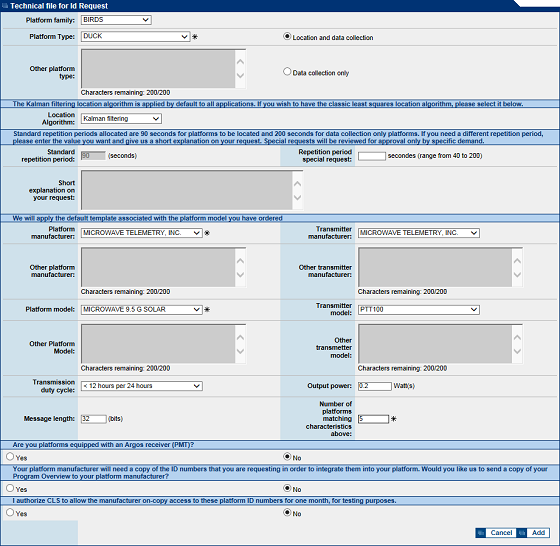Open the Platform family dropdown
Image resolution: width=560 pixels, height=546 pixels.
(116, 20)
